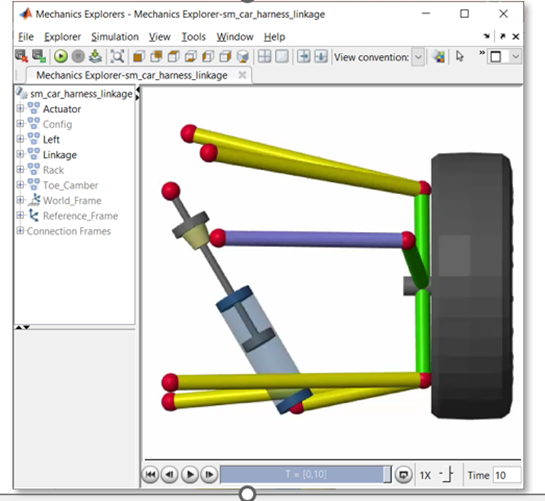Image resolution: width=545 pixels, height=501 pixels.
Task: Select the Reference_Frame tree item
Action: [80, 216]
